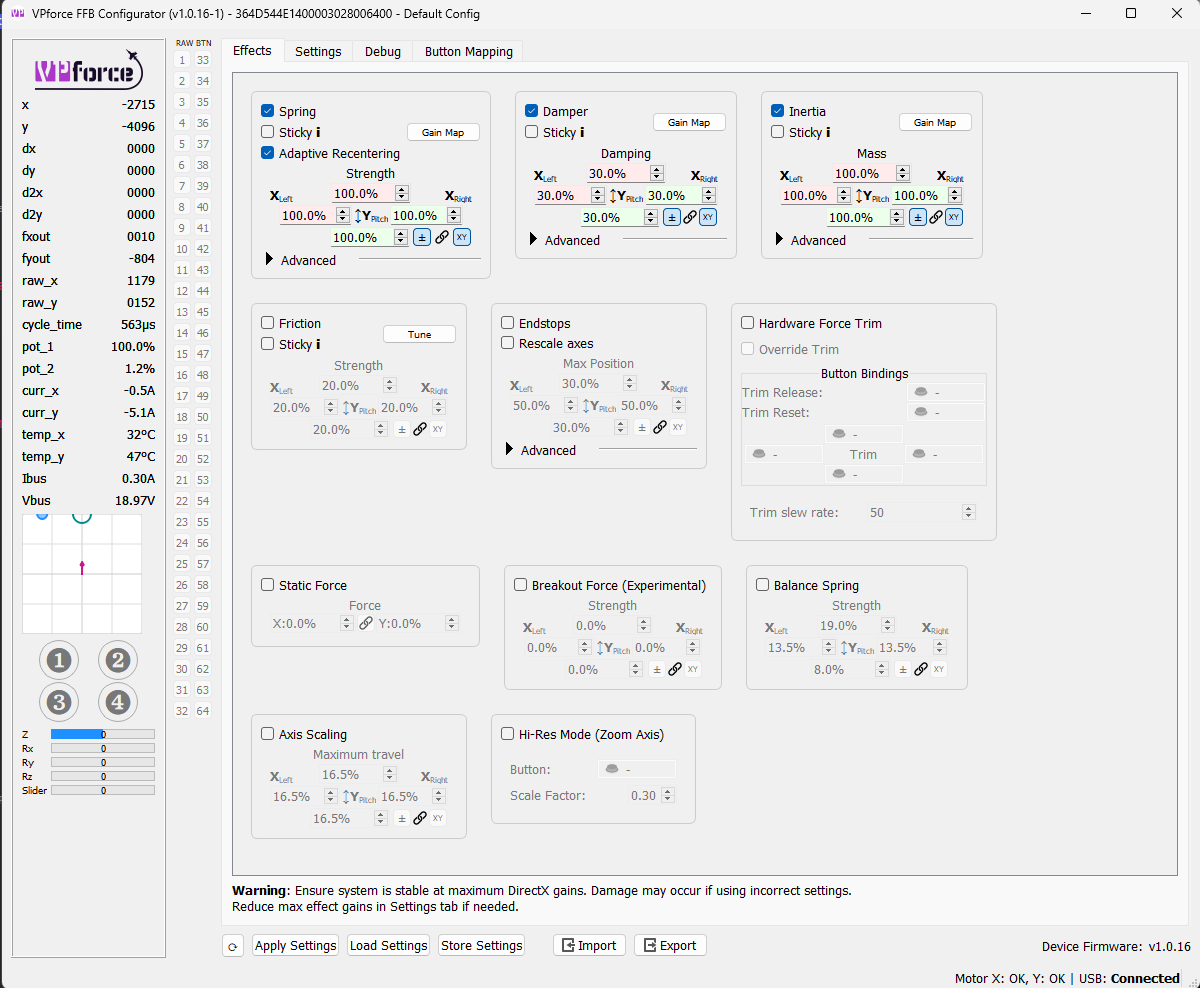Click the Trim slew rate spinner arrows
Viewport: 1200px width, 988px height.
click(968, 512)
